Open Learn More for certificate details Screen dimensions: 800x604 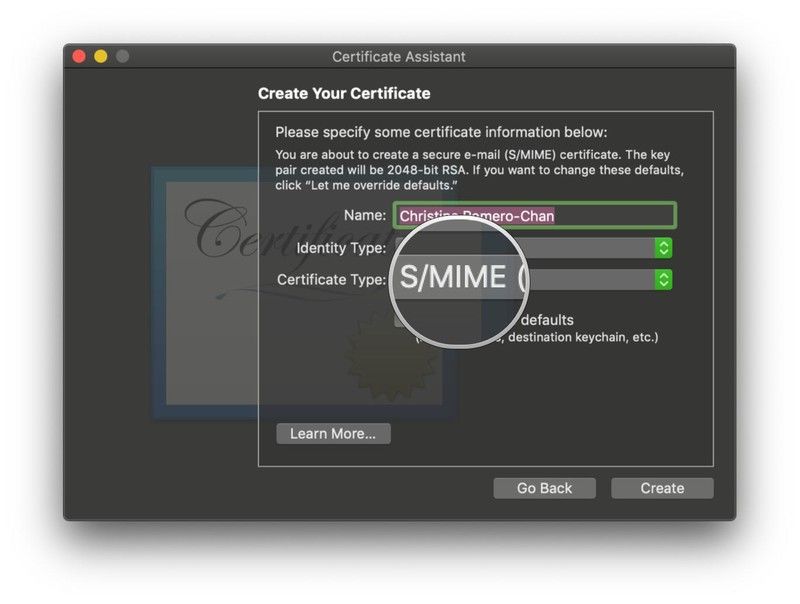click(x=333, y=433)
